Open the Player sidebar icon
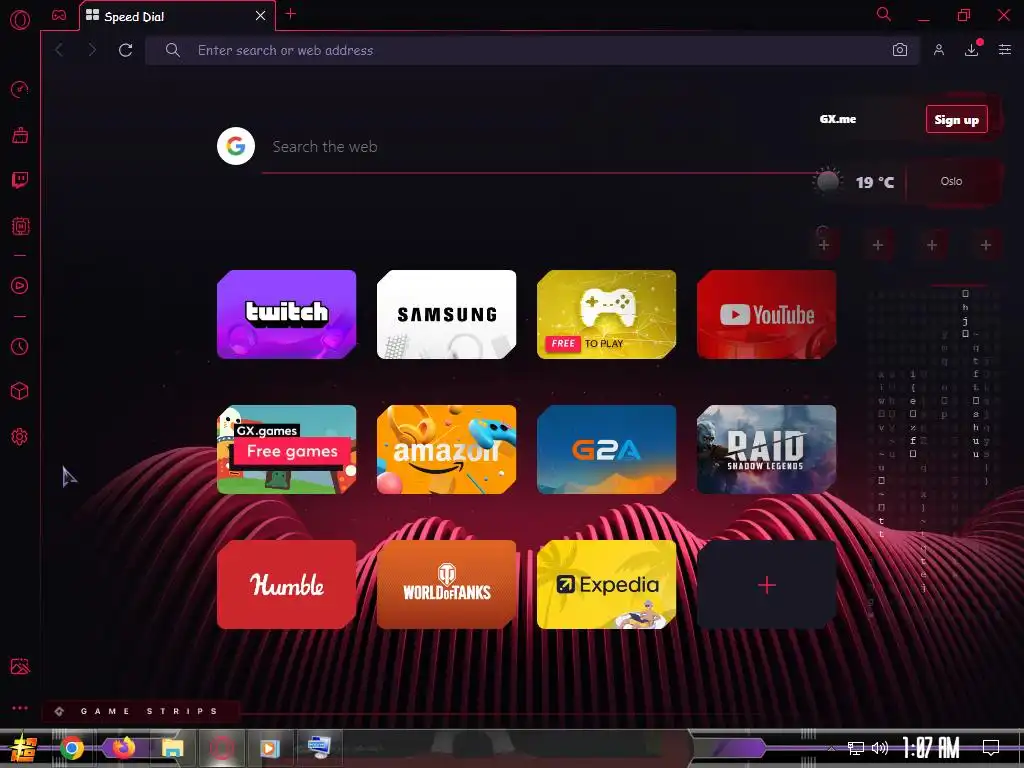This screenshot has height=768, width=1024. pyautogui.click(x=20, y=285)
